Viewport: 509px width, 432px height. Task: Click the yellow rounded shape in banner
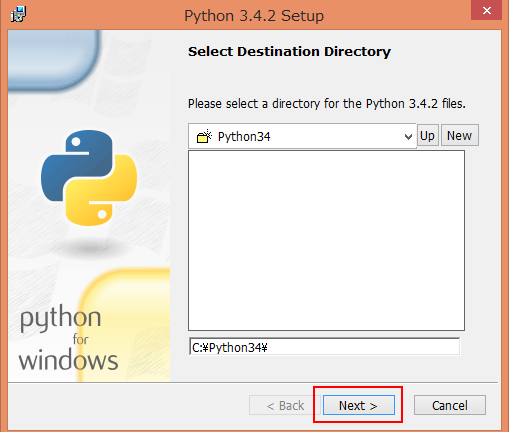point(124,325)
